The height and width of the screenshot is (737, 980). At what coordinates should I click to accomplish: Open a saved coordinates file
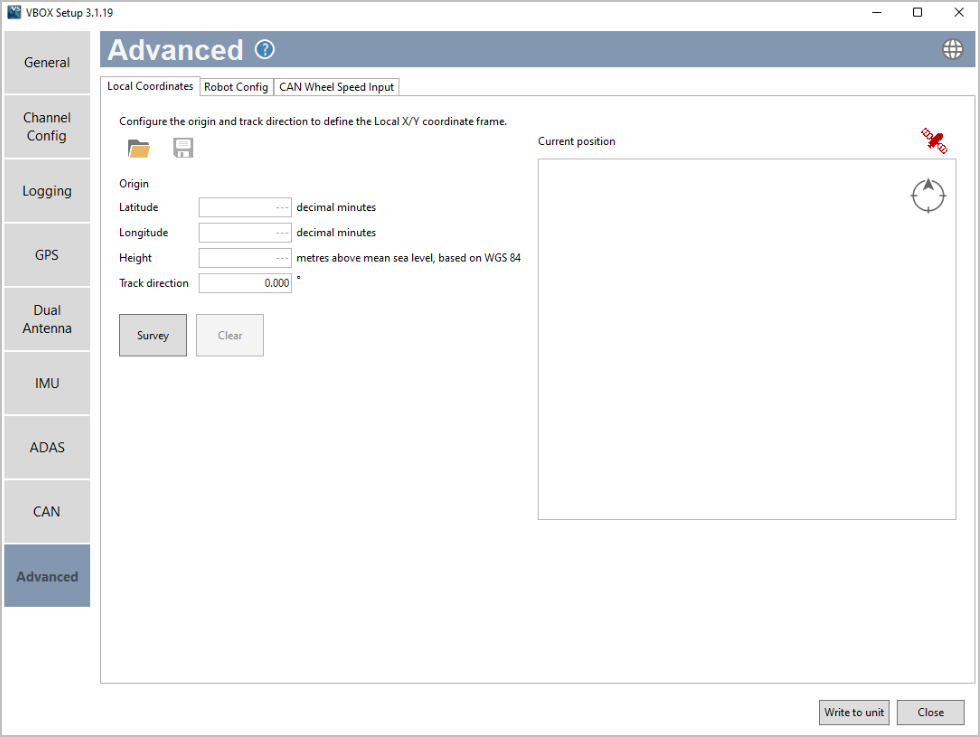139,147
